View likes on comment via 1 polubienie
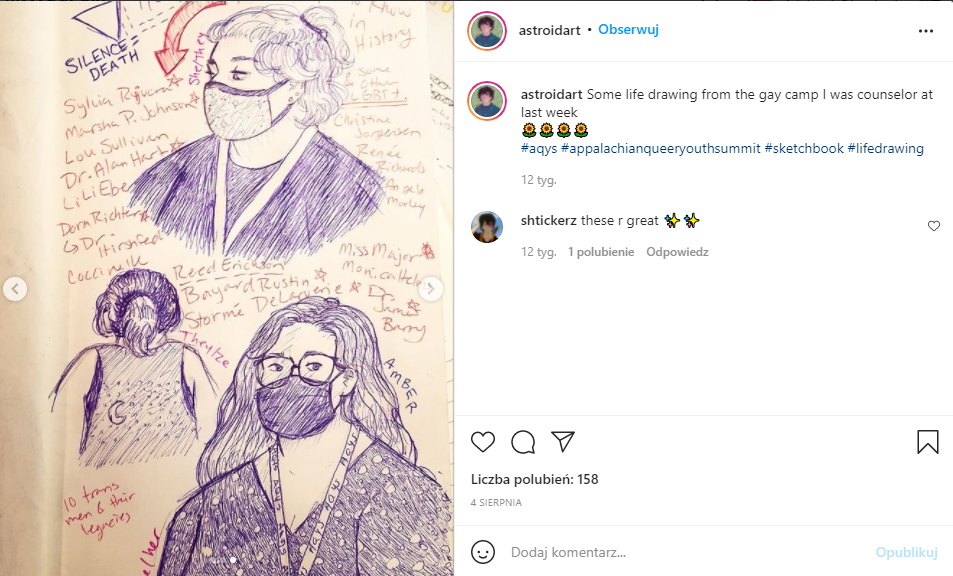The width and height of the screenshot is (953, 576). click(601, 252)
